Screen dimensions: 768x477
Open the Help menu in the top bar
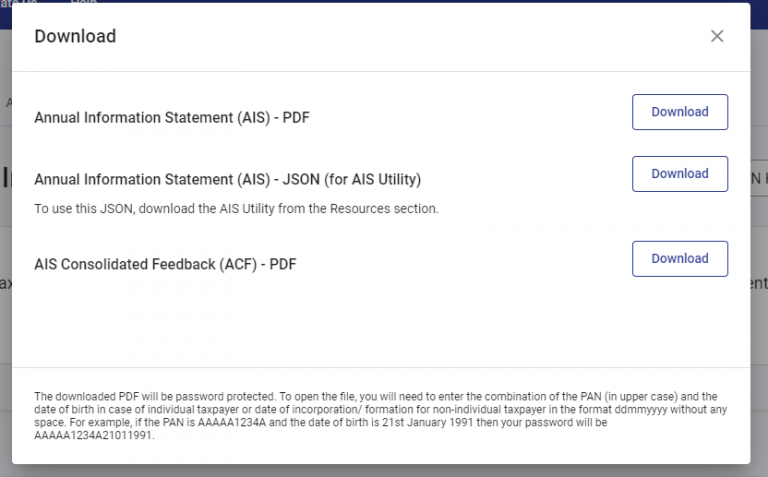point(84,3)
